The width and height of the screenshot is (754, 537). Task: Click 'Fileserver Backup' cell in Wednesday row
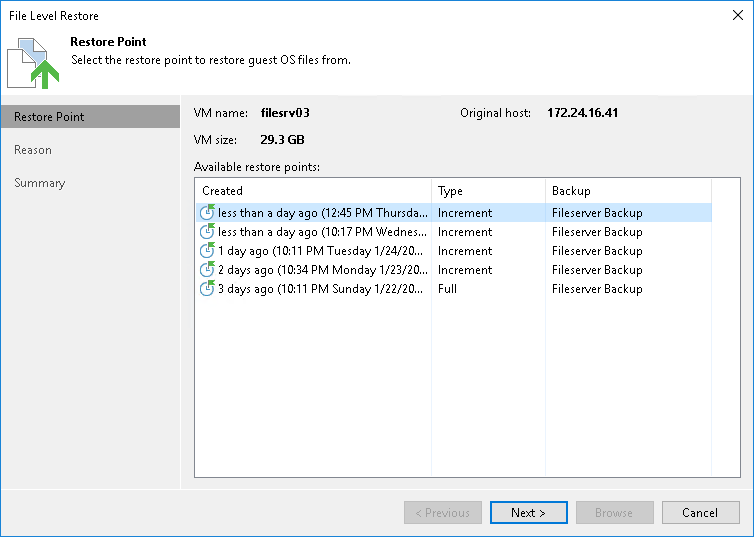(x=597, y=232)
